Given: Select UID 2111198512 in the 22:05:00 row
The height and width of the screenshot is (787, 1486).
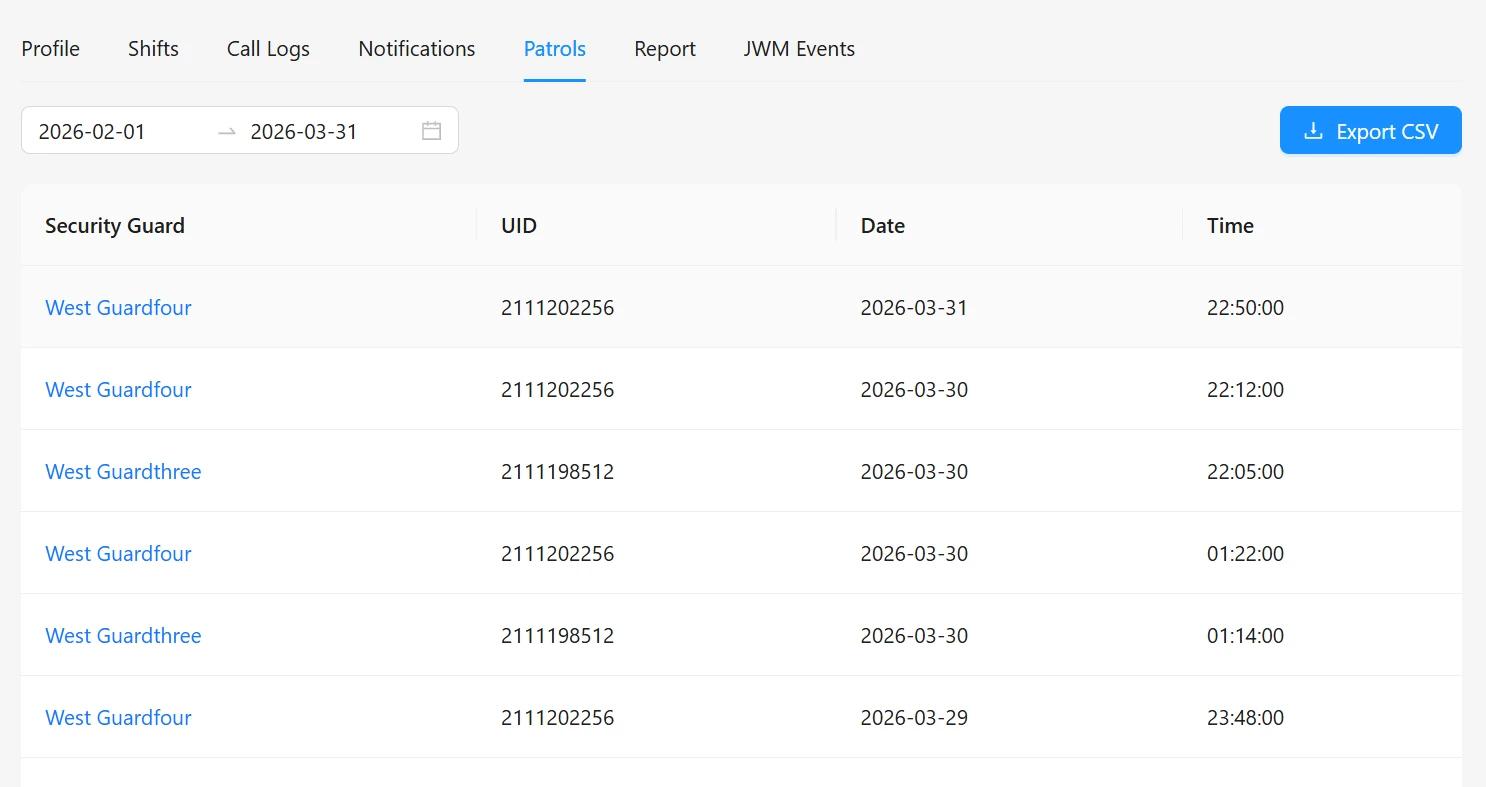Looking at the screenshot, I should point(558,471).
